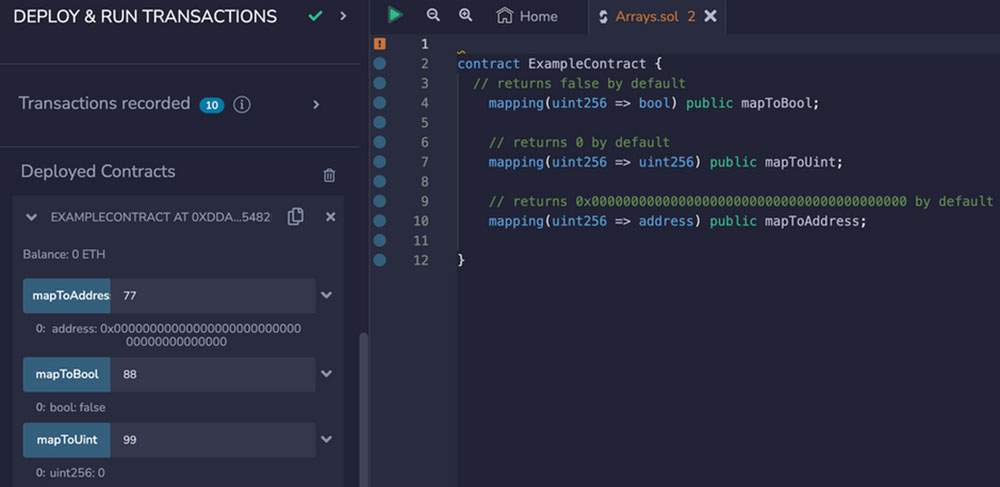The width and height of the screenshot is (1000, 487).
Task: Click the mapToBool call button
Action: (67, 374)
